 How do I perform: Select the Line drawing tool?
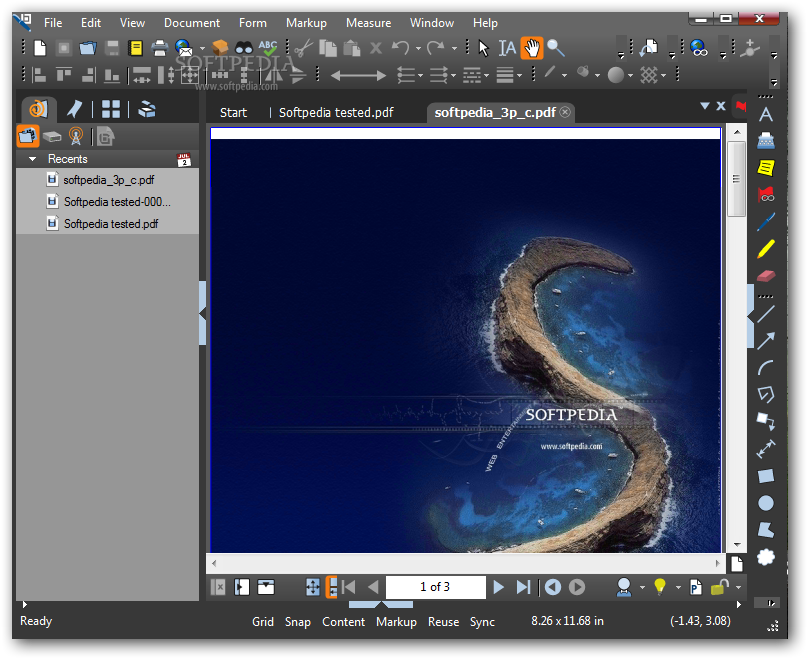tap(766, 314)
